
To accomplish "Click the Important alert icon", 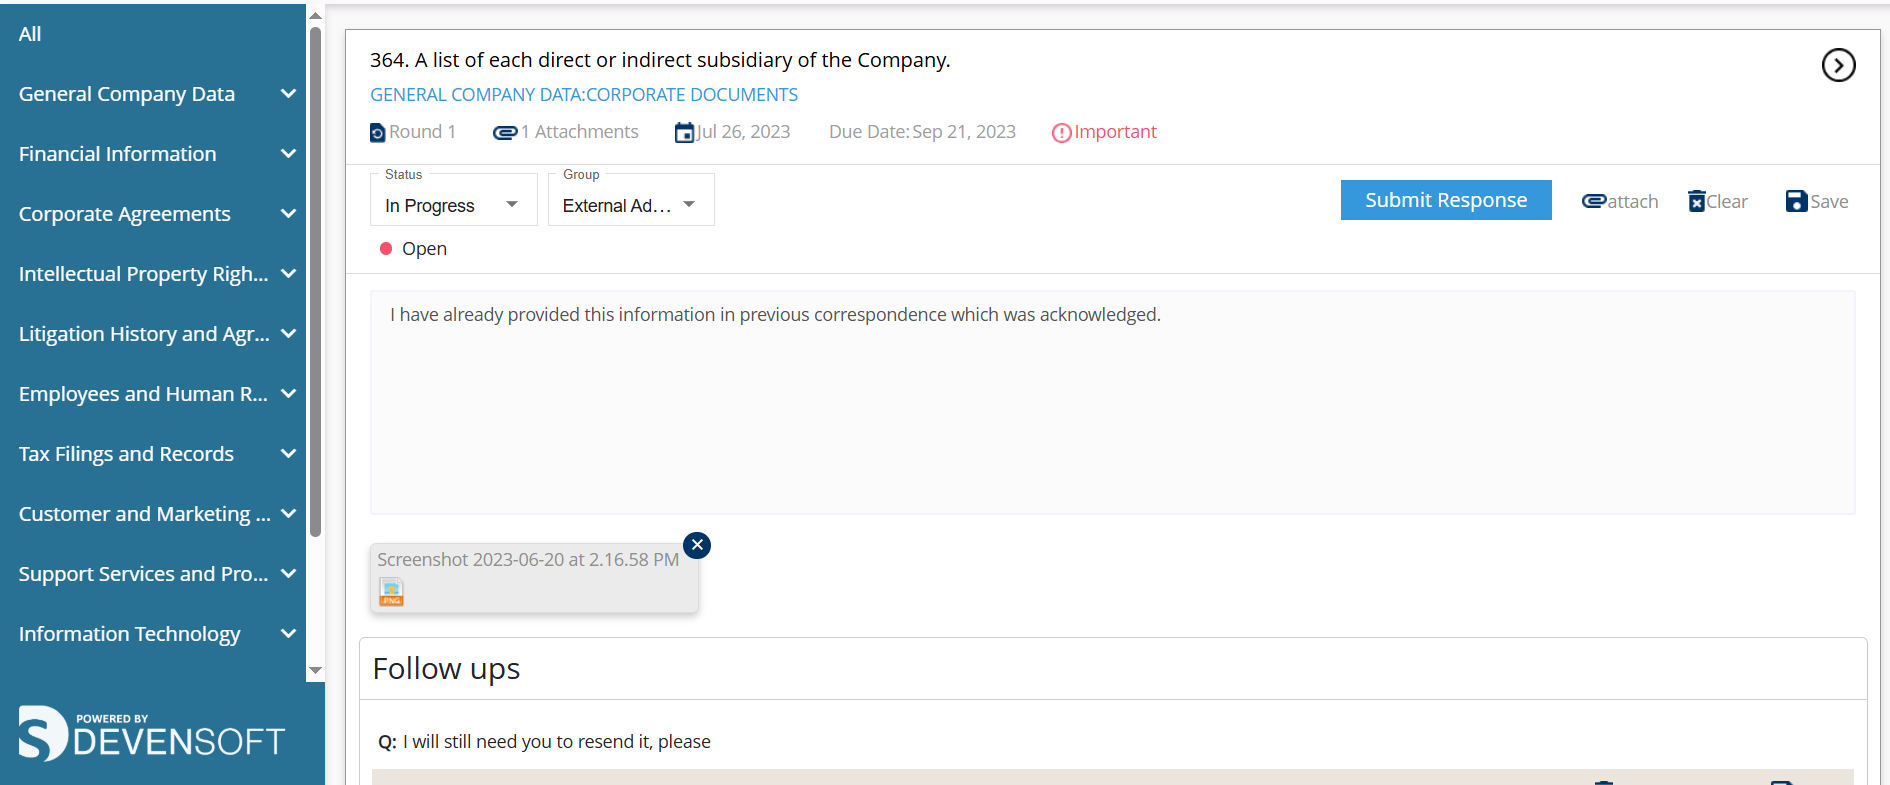I will 1061,133.
